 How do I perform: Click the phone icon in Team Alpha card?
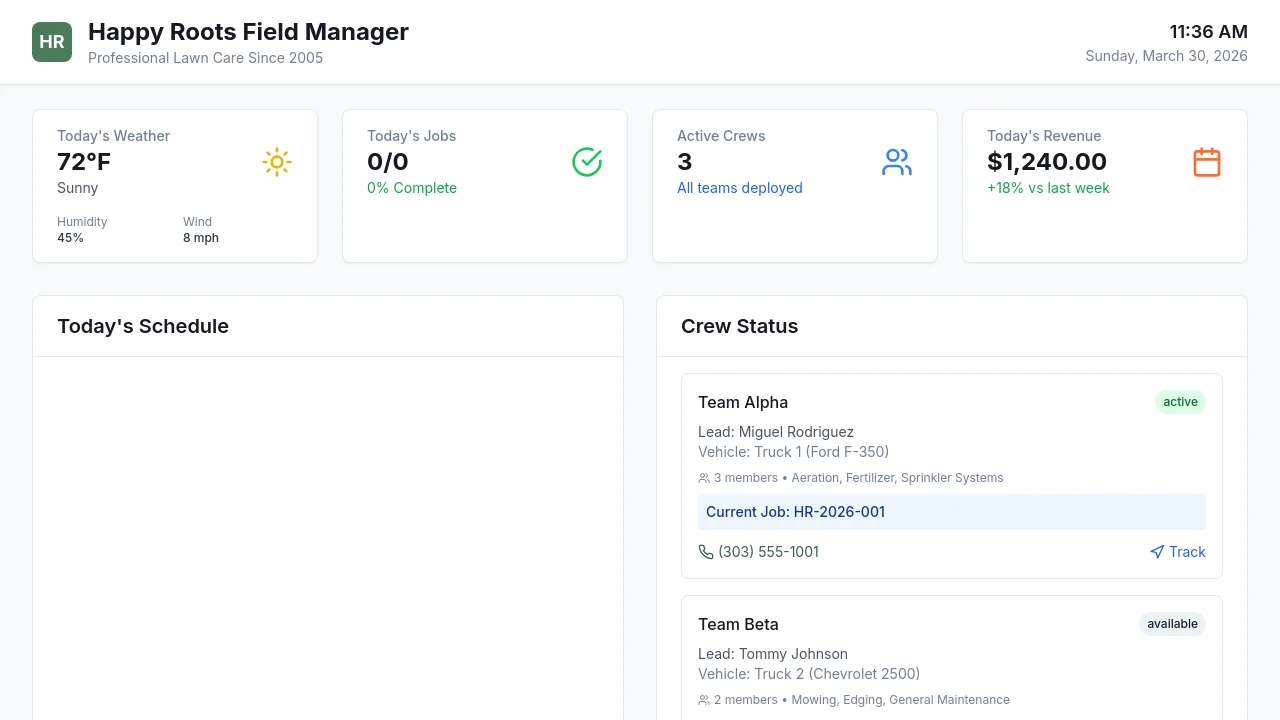tap(706, 552)
